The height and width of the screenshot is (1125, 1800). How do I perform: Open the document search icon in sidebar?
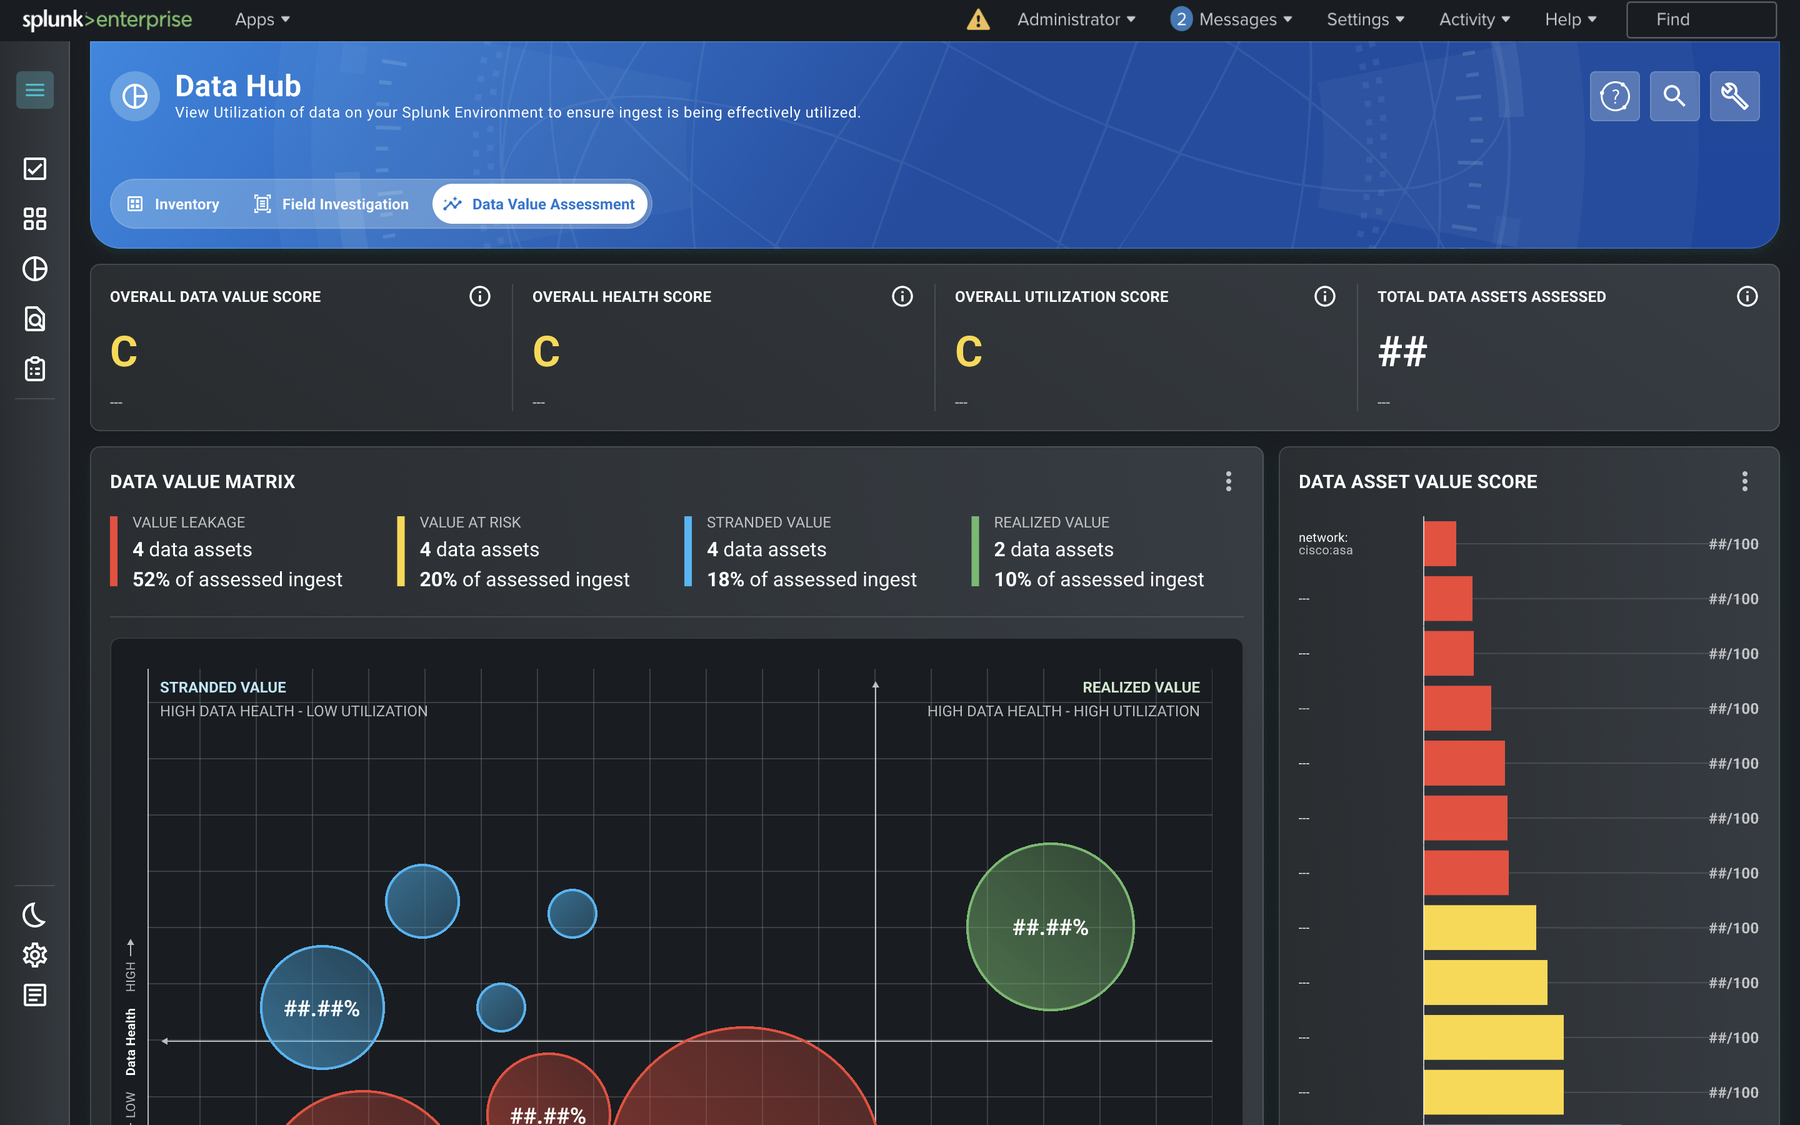click(35, 319)
